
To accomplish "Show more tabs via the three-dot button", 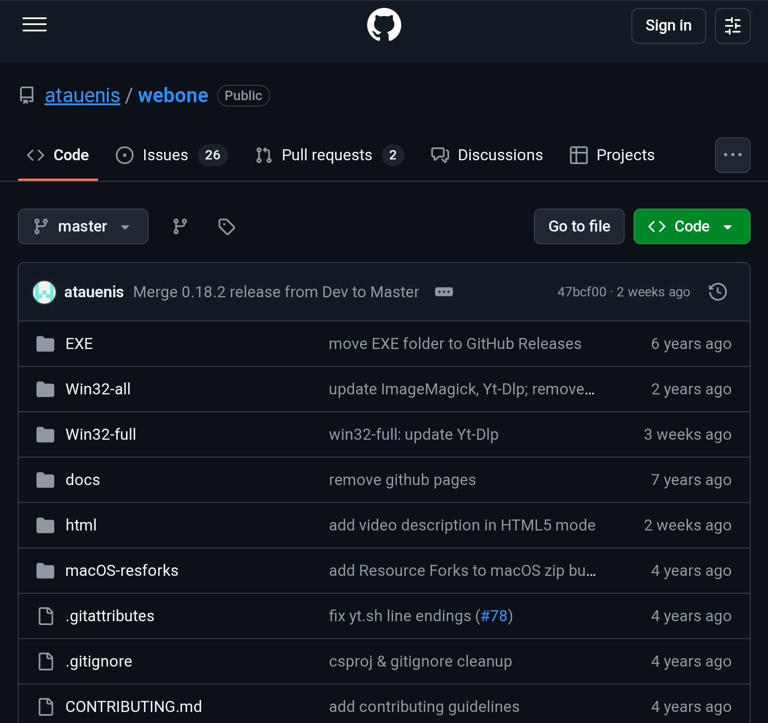I will point(732,155).
